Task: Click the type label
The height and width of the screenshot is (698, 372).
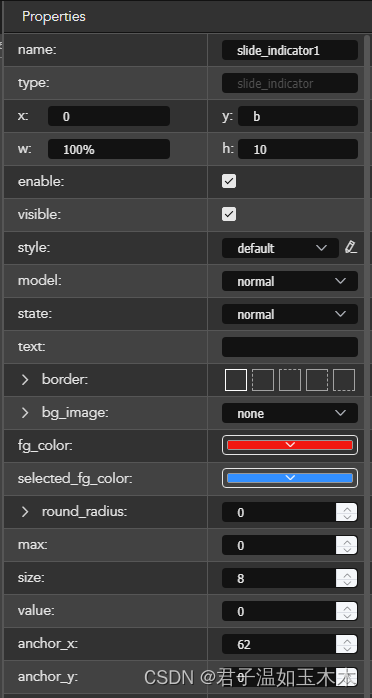Action: coord(33,83)
